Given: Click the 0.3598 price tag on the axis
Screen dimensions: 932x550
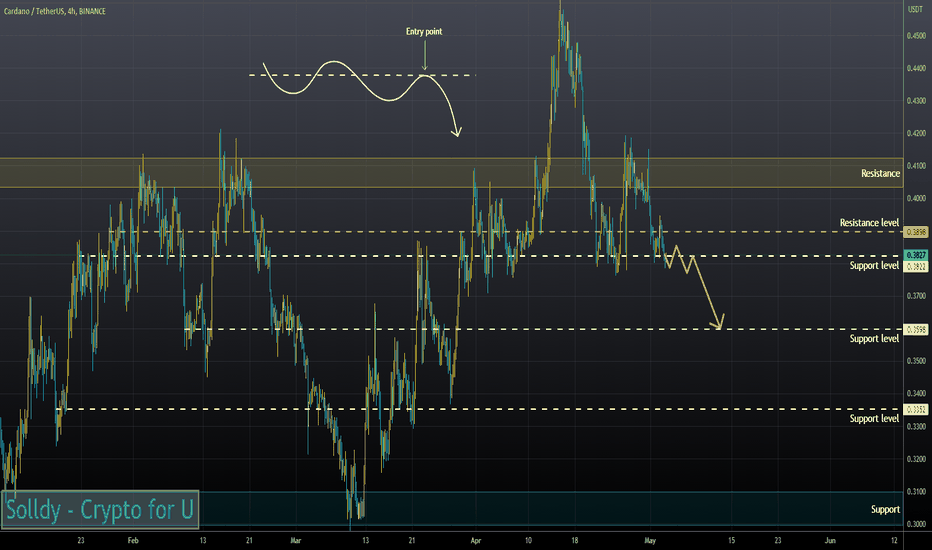Looking at the screenshot, I should pyautogui.click(x=915, y=329).
